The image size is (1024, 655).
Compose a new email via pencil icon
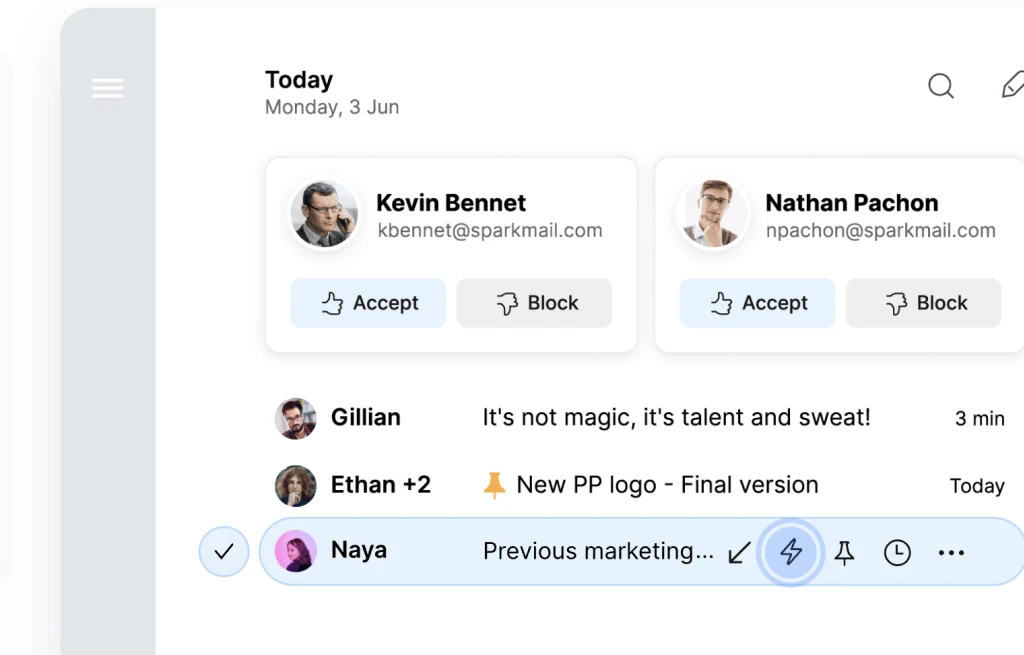click(1012, 86)
